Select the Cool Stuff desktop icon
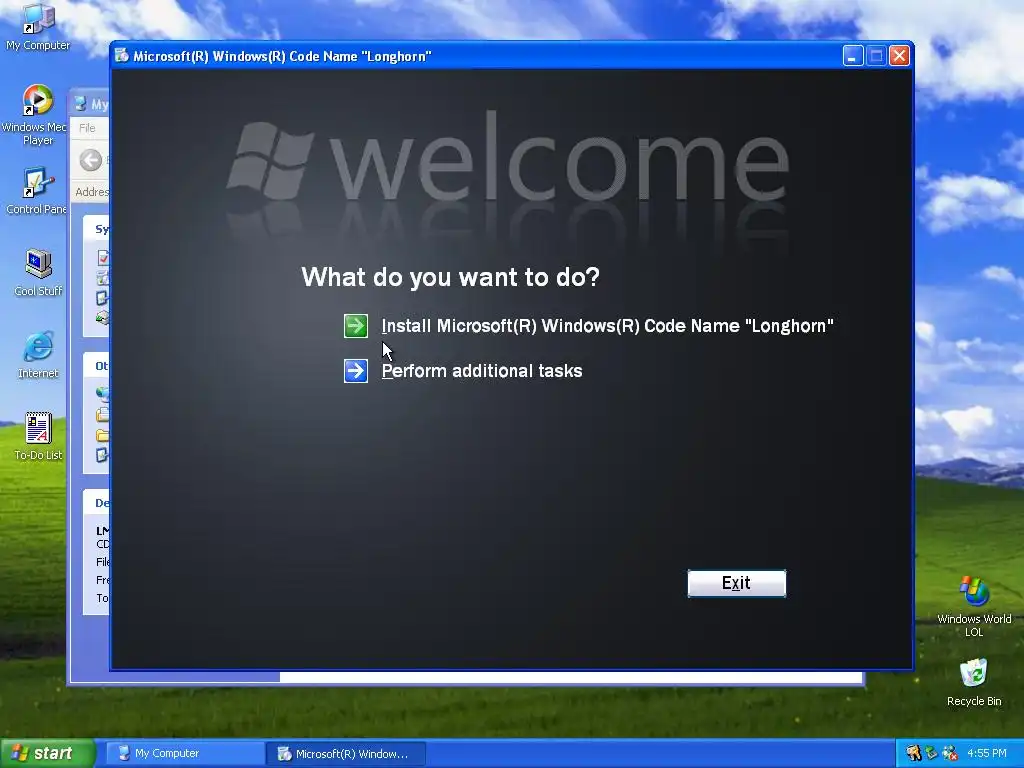The width and height of the screenshot is (1024, 768). click(x=38, y=273)
